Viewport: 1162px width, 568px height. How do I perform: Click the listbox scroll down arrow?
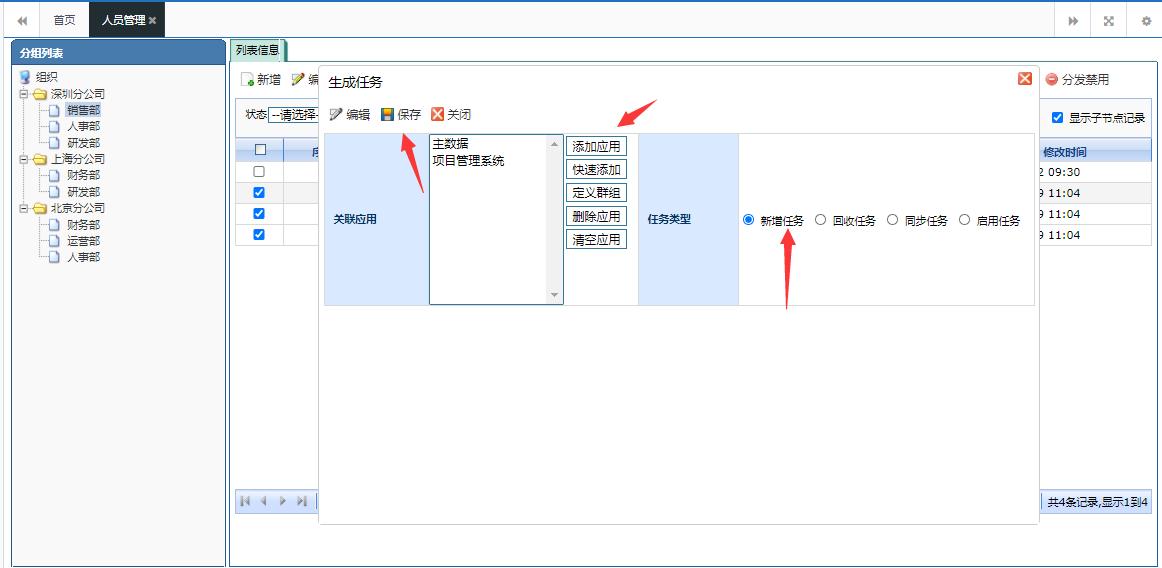coord(555,295)
